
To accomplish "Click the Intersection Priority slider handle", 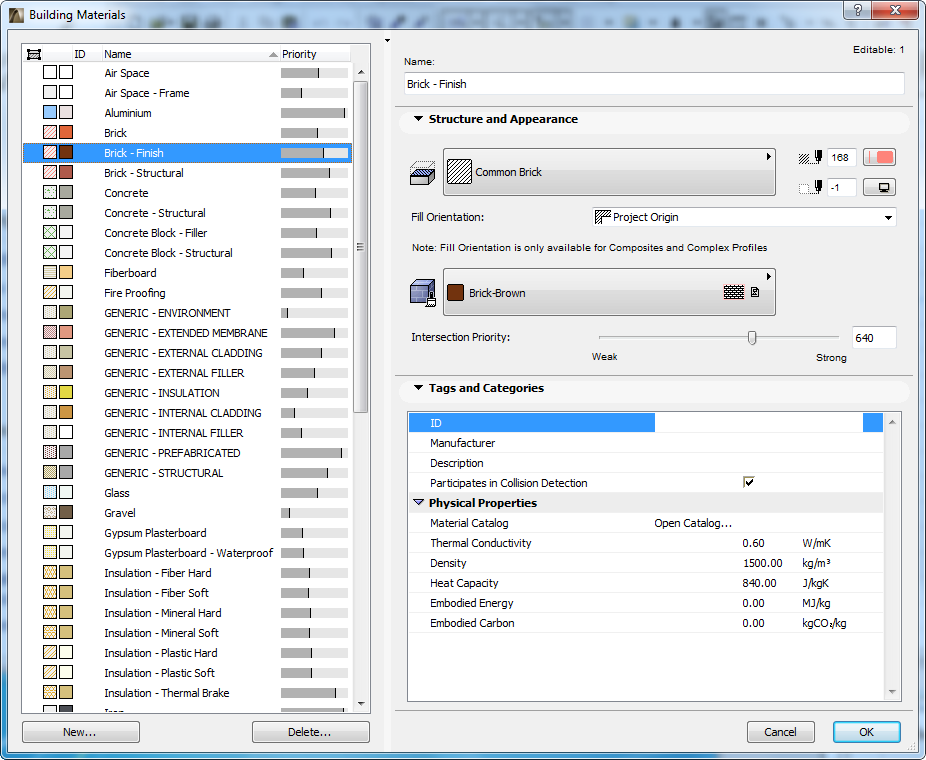I will (752, 337).
